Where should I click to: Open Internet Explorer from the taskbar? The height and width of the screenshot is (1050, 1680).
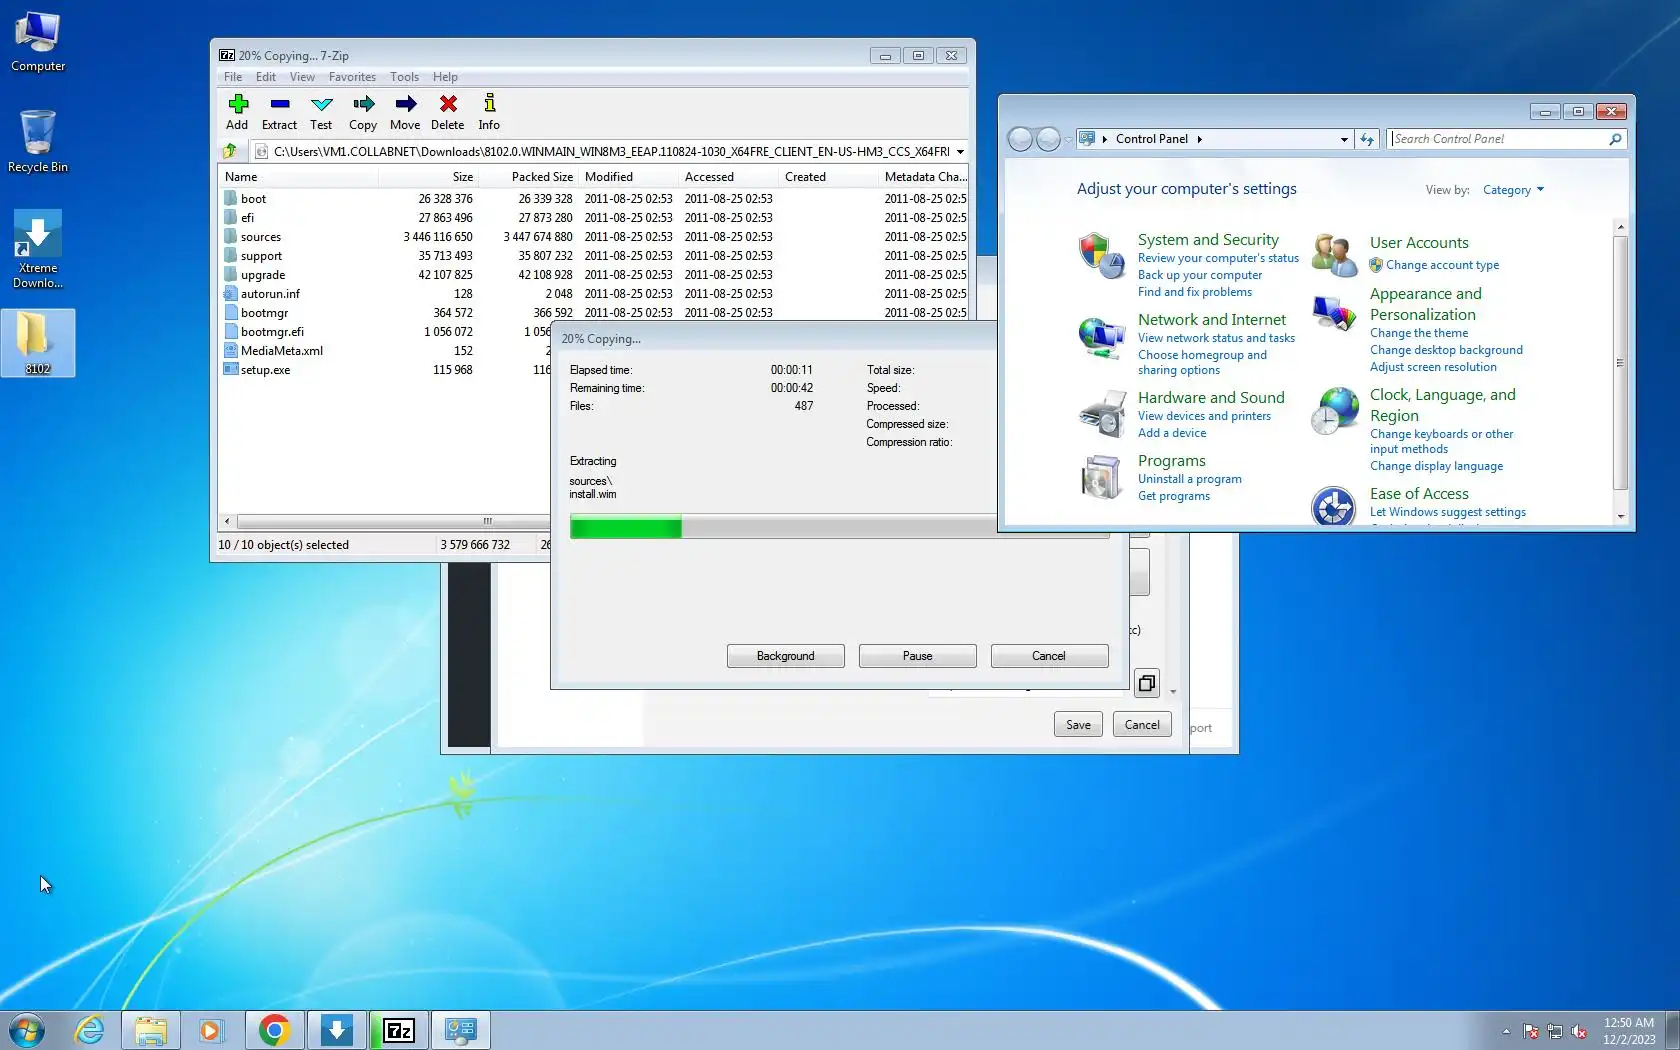coord(90,1030)
